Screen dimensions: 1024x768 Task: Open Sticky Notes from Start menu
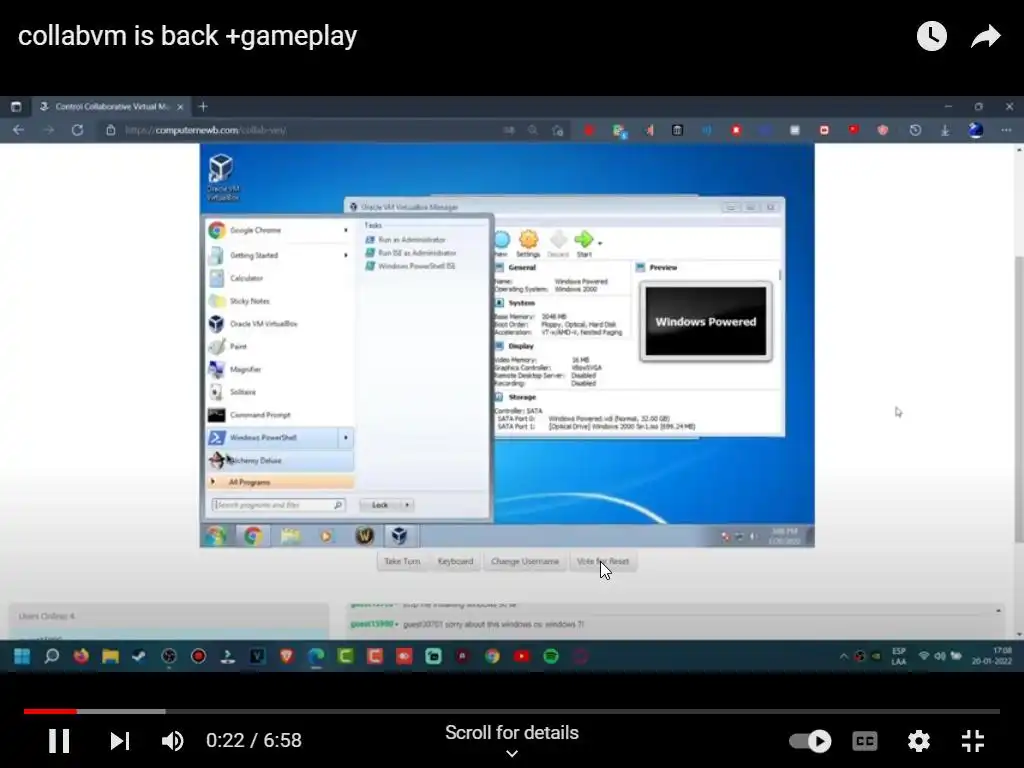point(280,301)
